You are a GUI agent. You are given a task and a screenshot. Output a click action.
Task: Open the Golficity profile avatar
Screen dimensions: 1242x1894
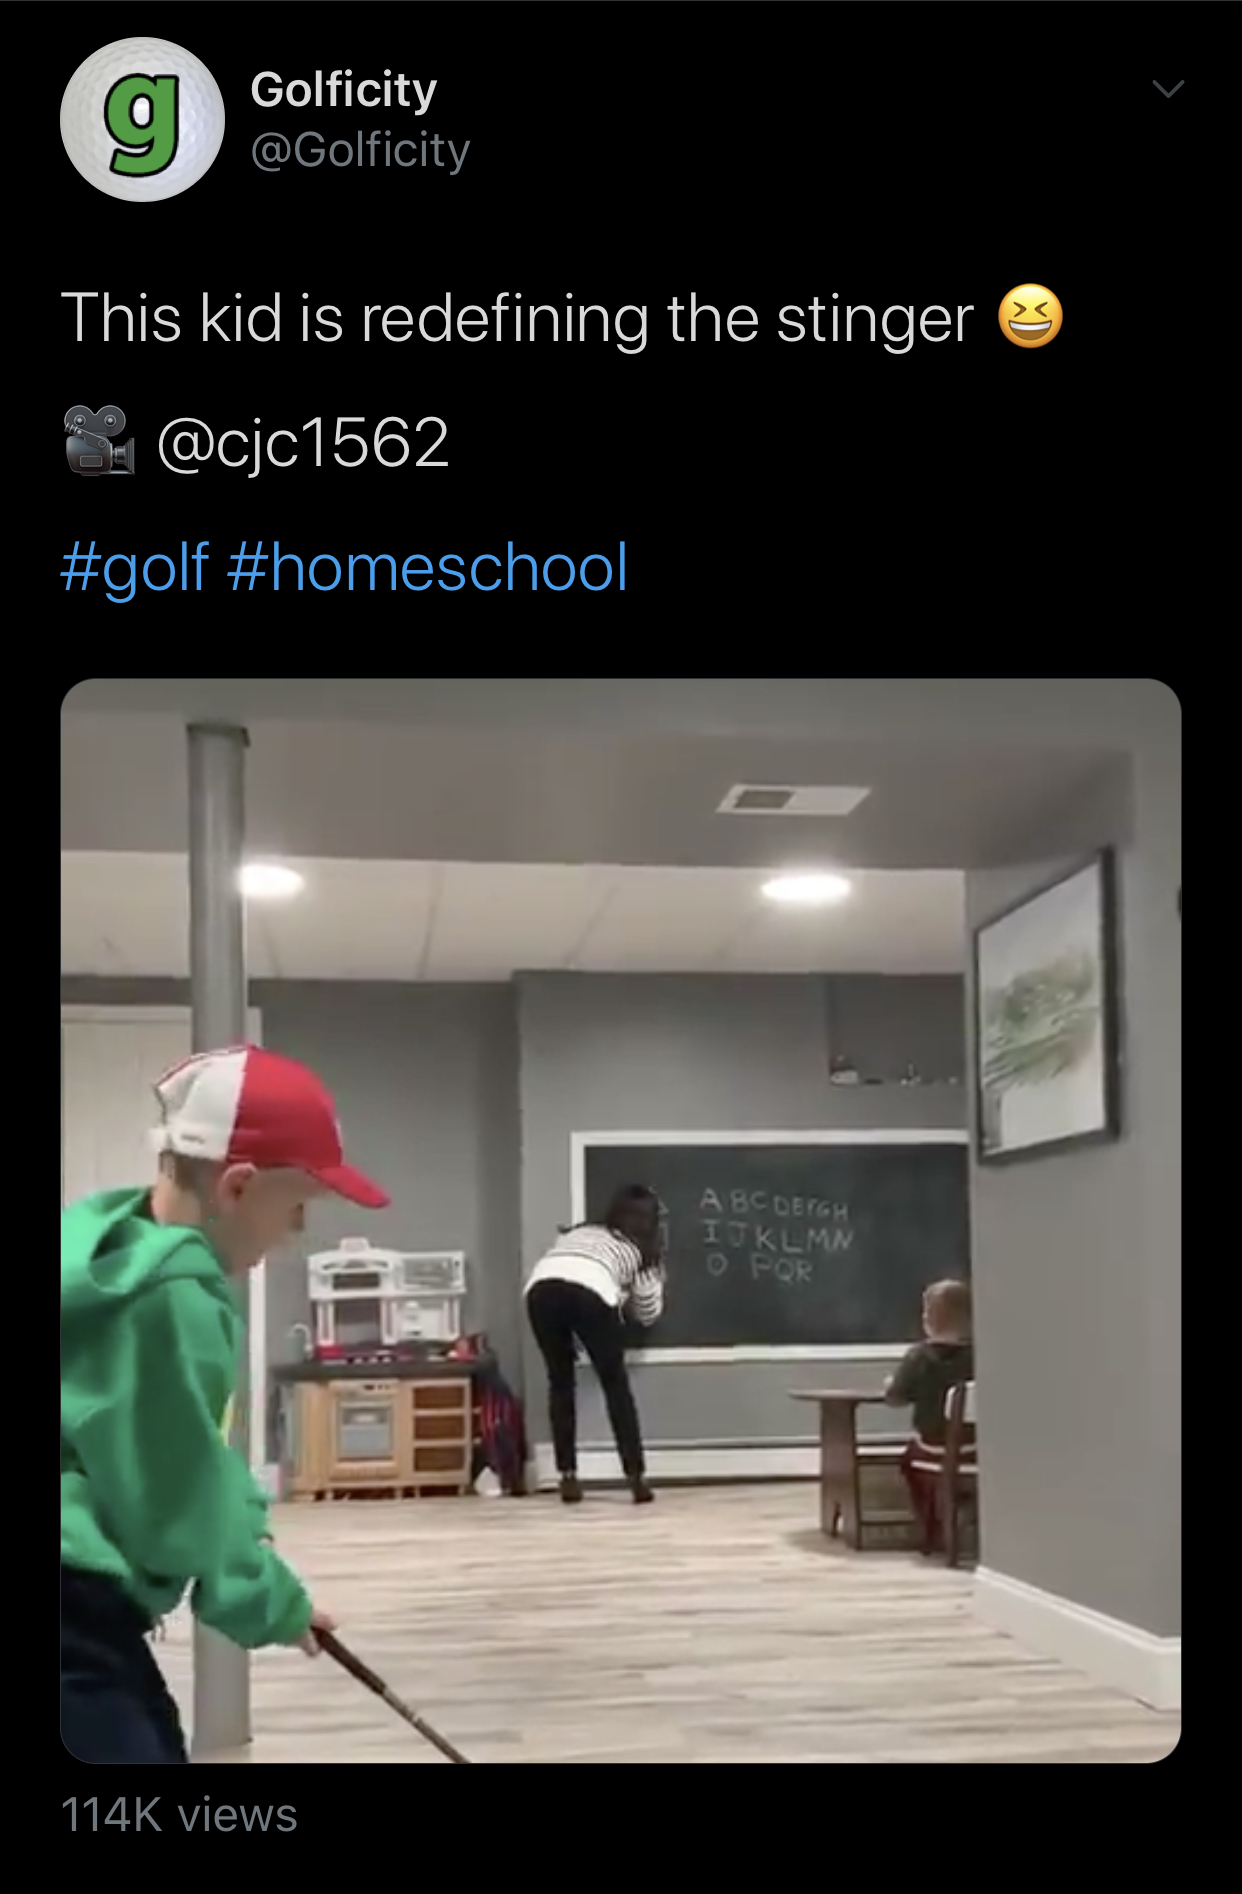pyautogui.click(x=143, y=119)
